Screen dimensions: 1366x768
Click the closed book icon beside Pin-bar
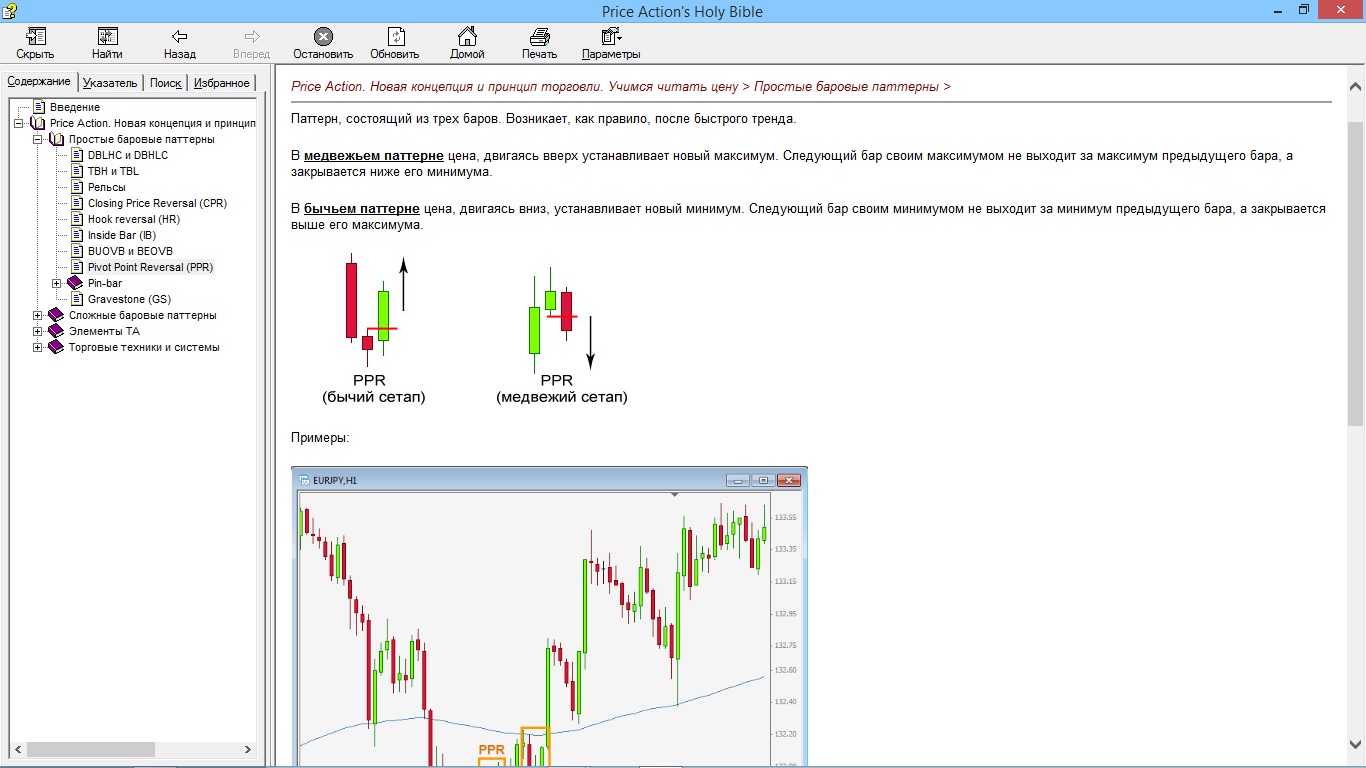[75, 283]
